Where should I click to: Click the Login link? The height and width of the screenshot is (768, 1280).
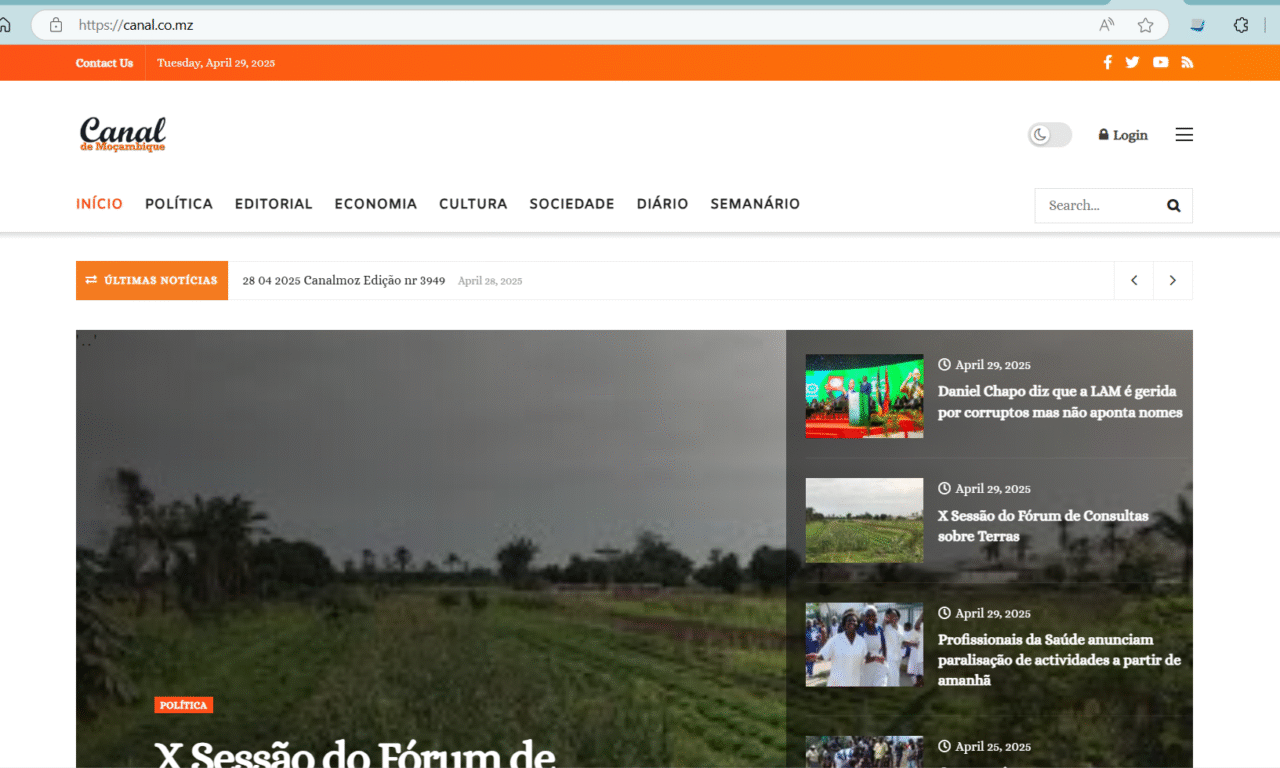click(x=1123, y=135)
